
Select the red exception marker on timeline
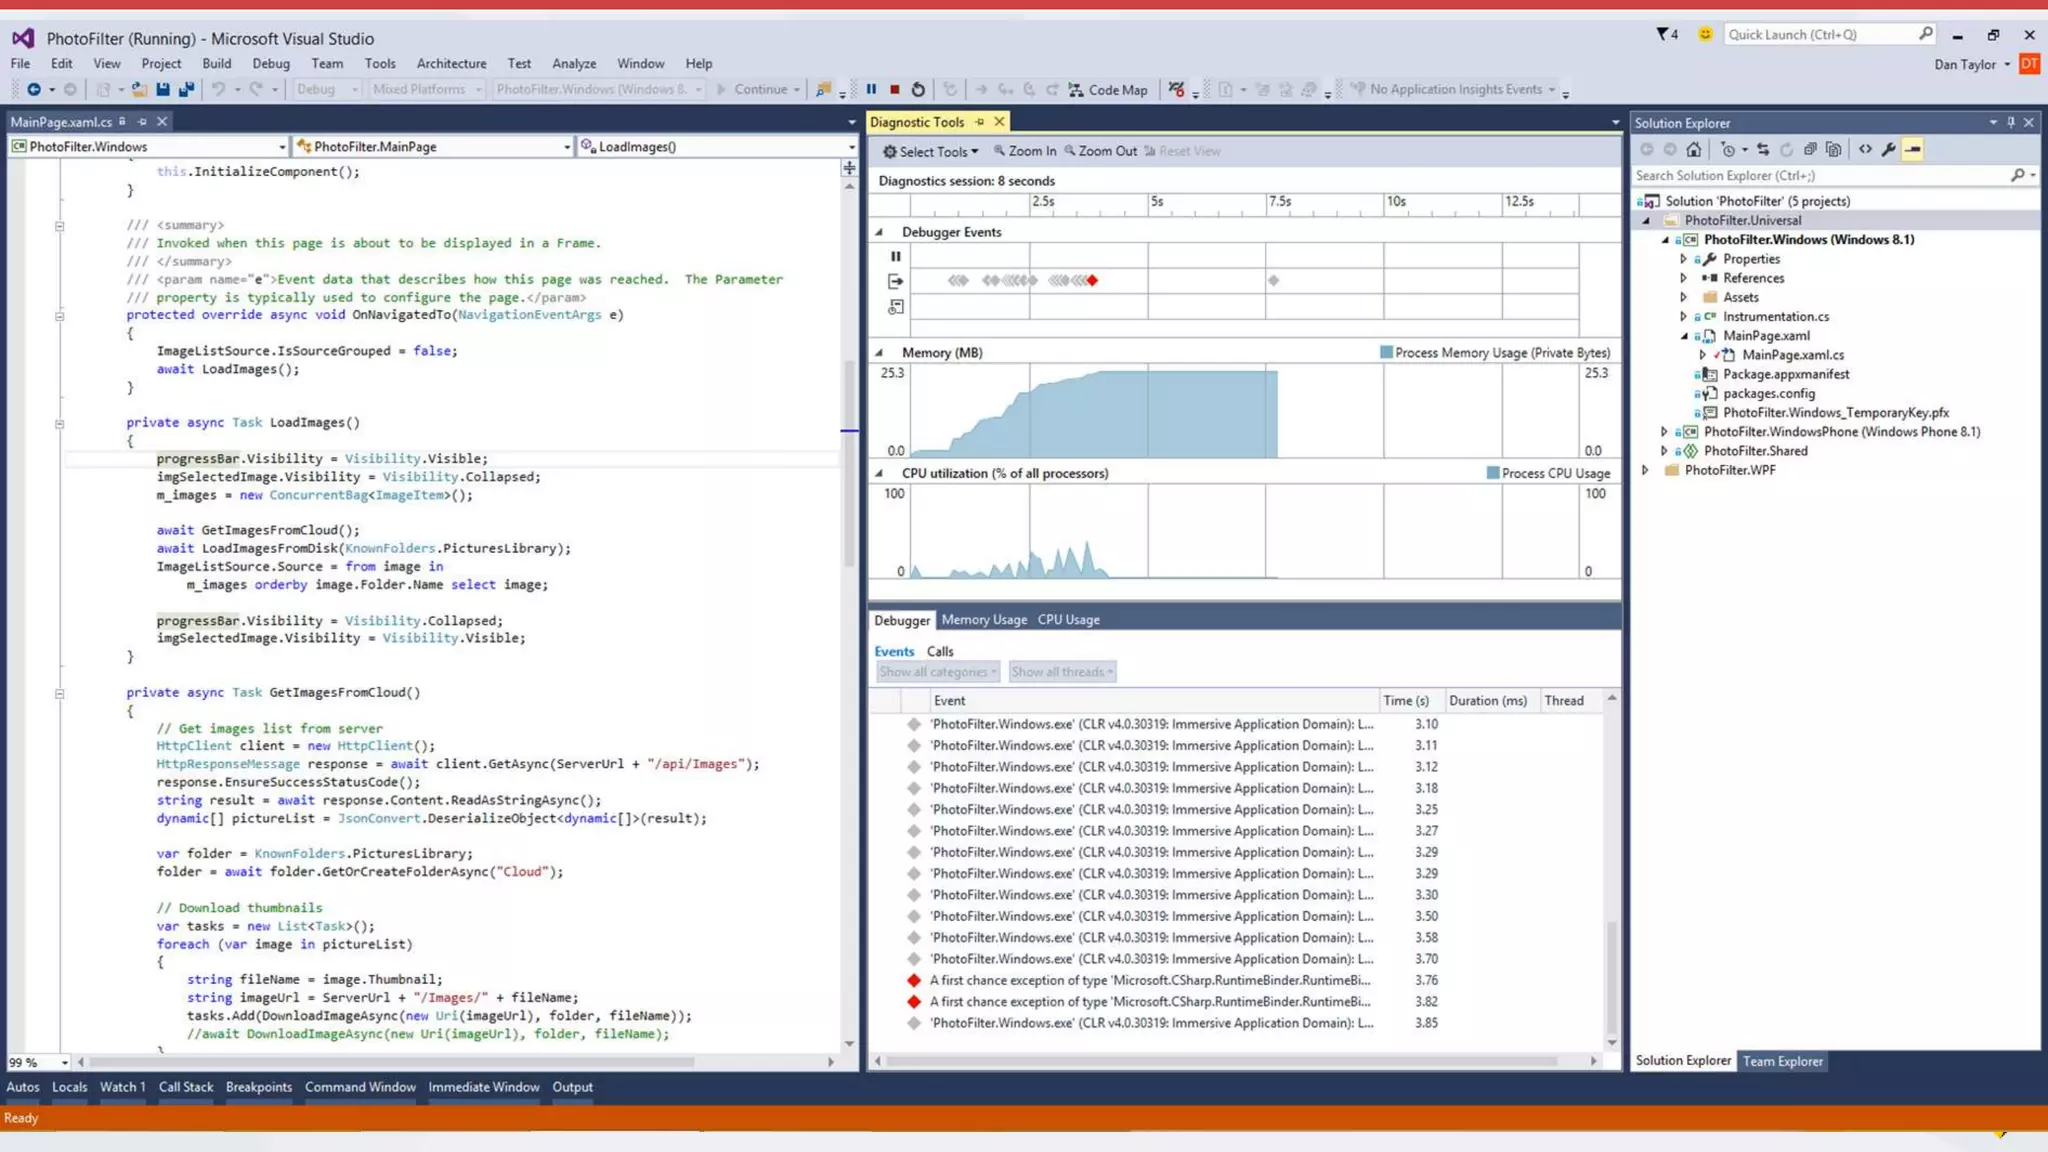coord(1092,281)
